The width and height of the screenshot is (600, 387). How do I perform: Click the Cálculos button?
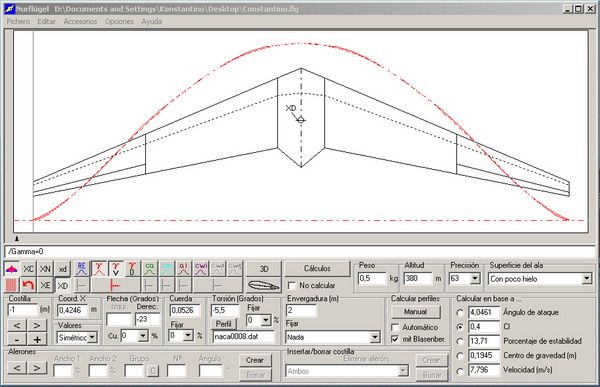click(317, 269)
